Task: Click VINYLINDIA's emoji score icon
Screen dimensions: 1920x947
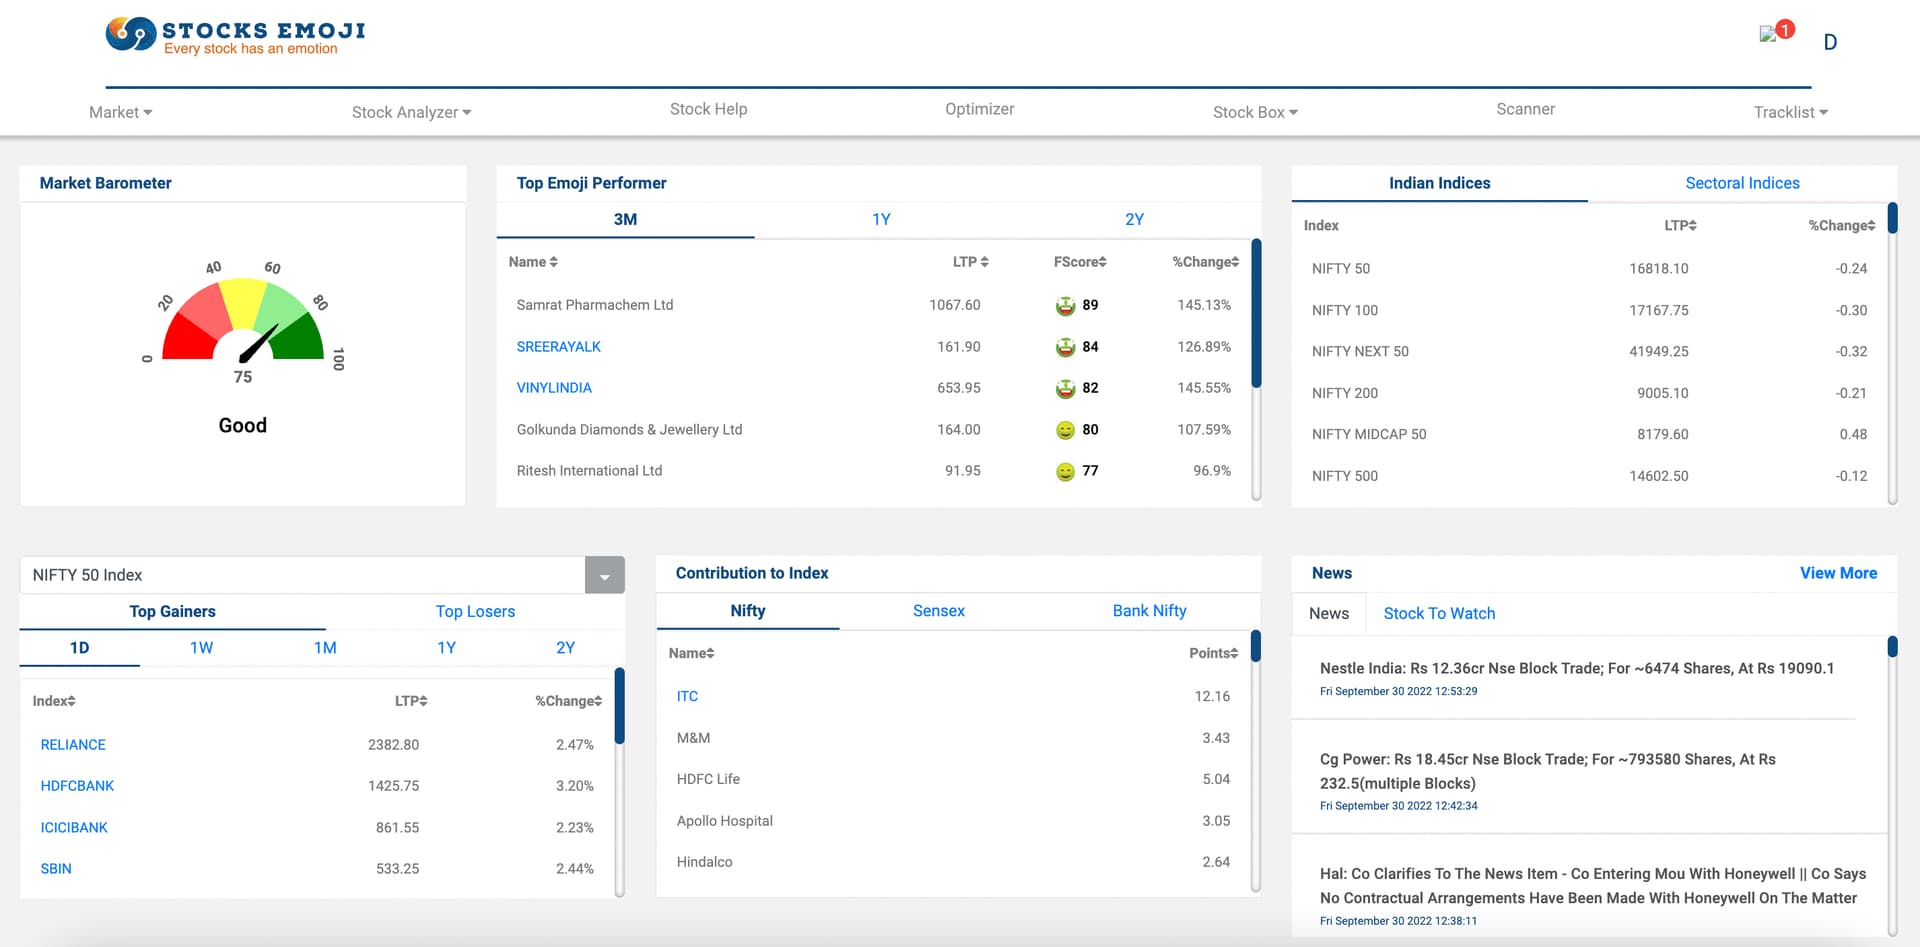Action: click(x=1065, y=388)
